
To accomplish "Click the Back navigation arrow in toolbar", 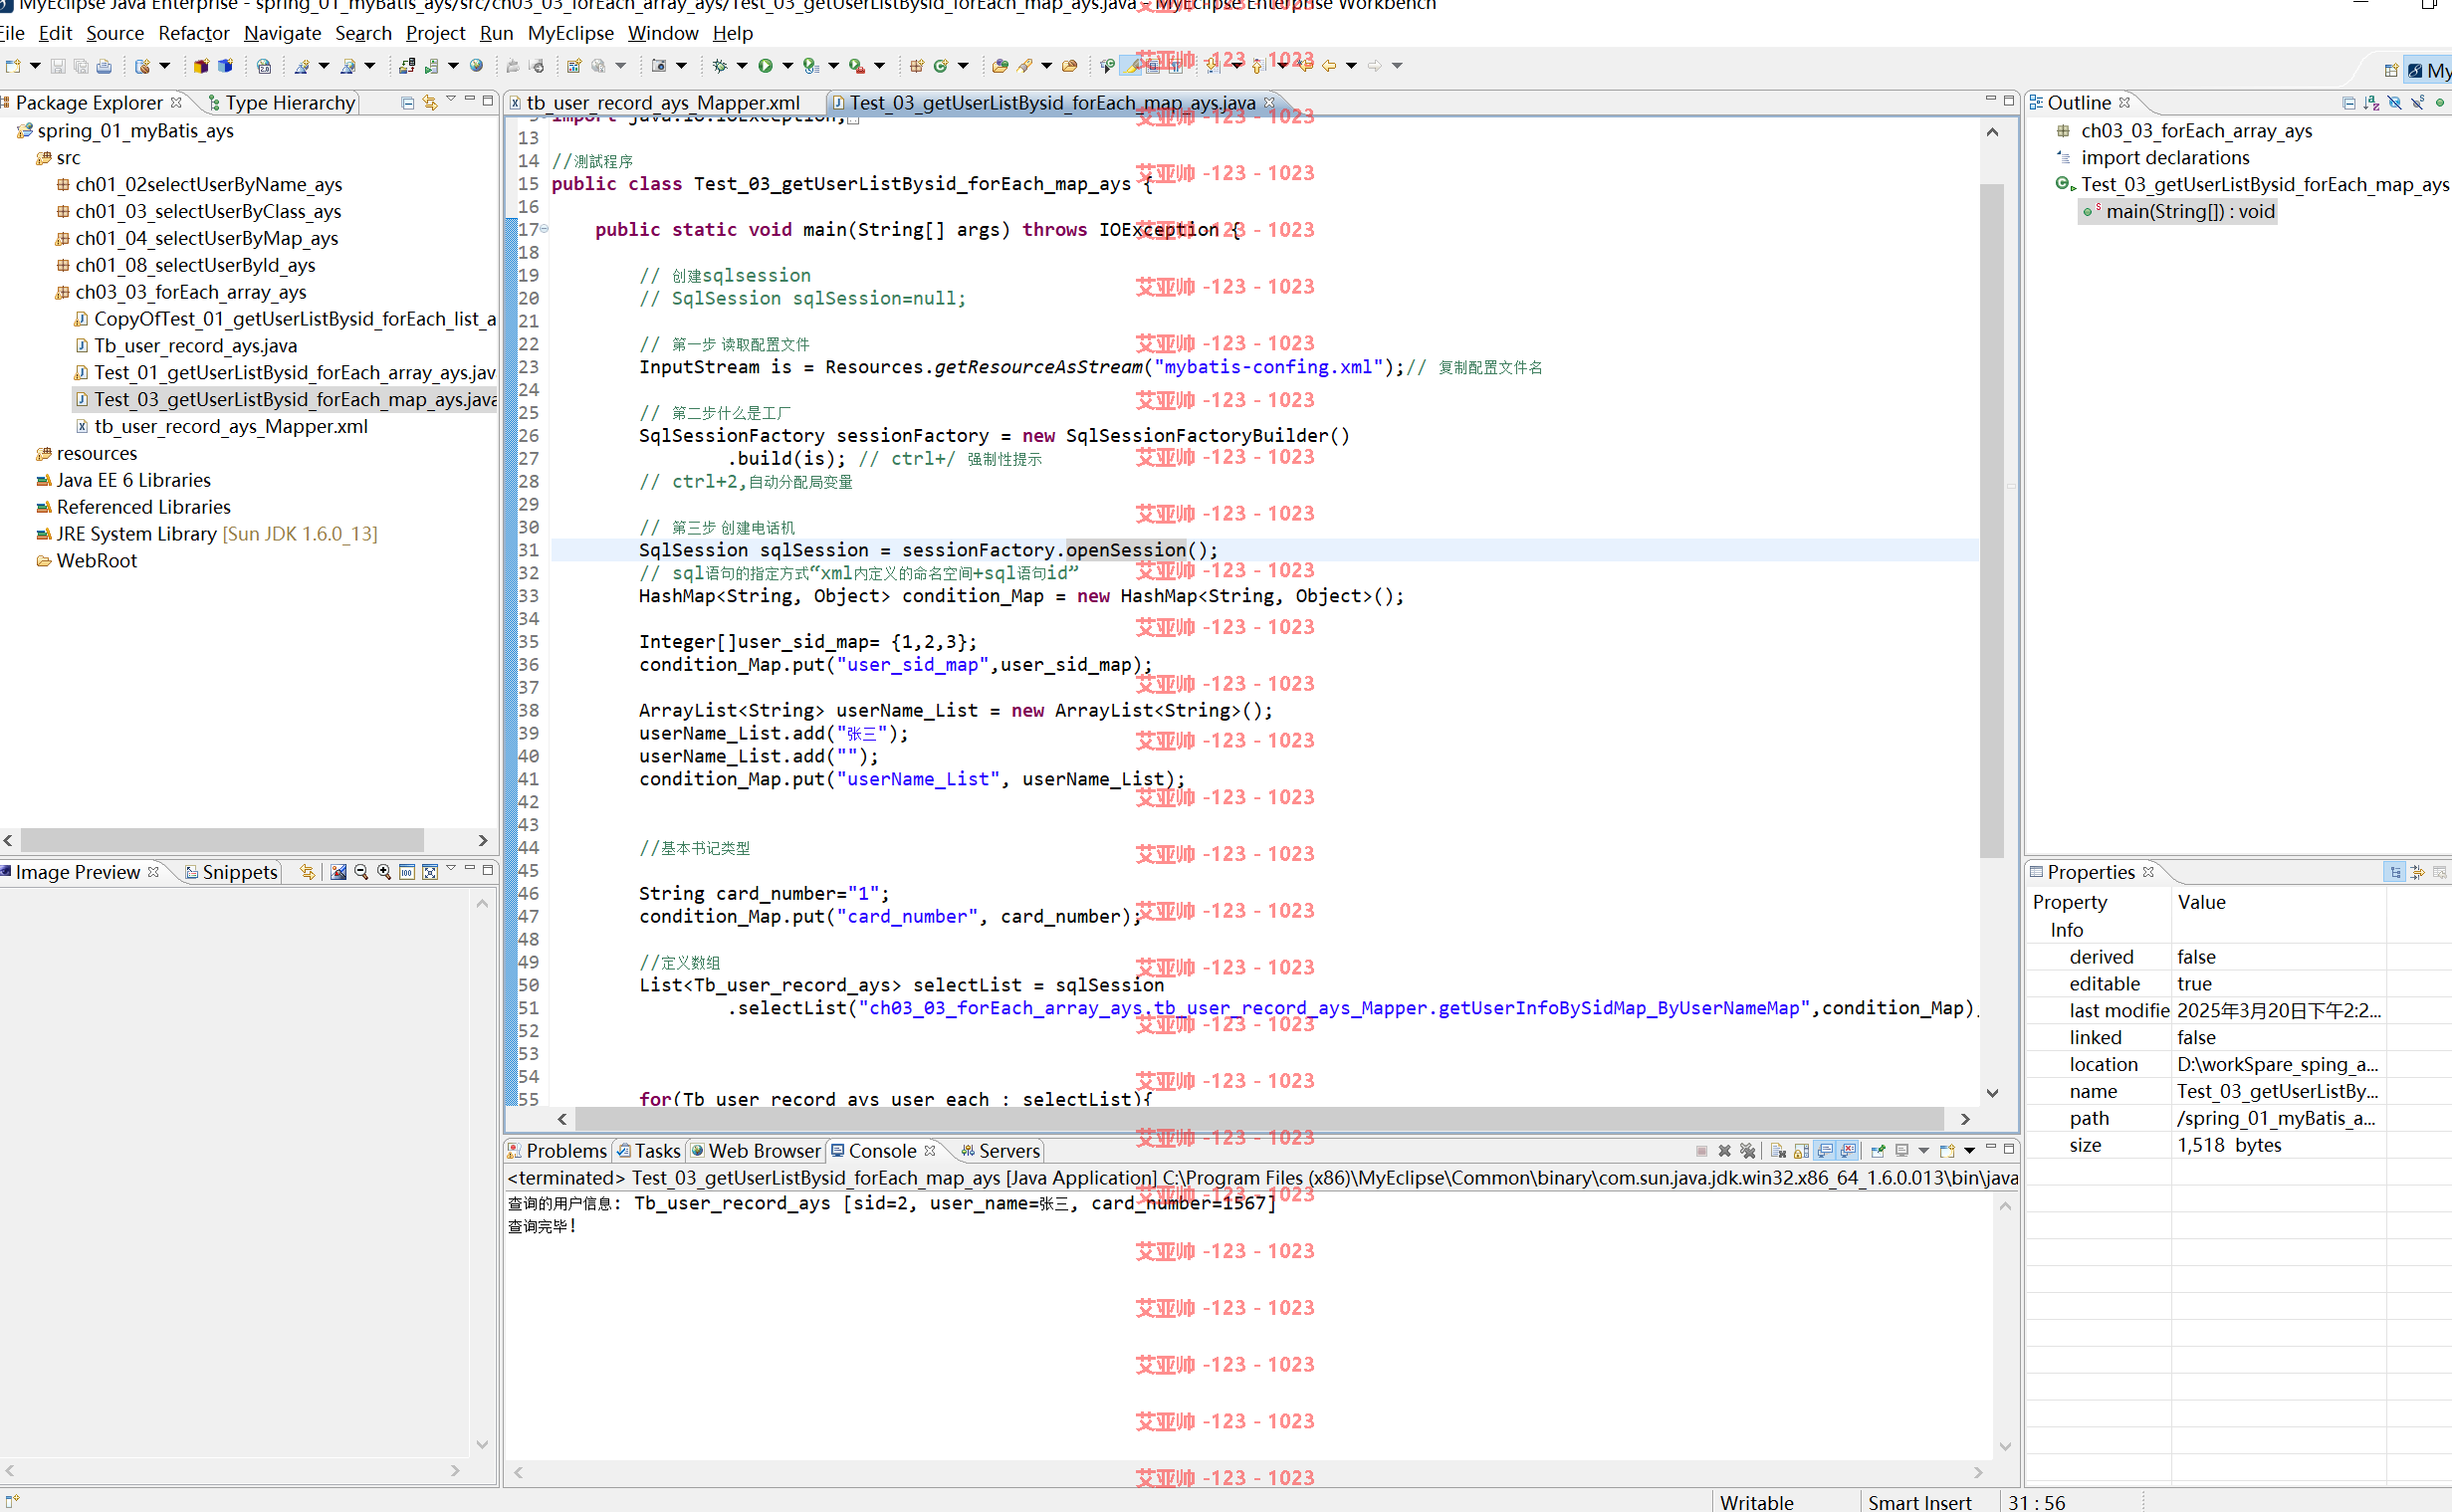I will click(x=1329, y=66).
